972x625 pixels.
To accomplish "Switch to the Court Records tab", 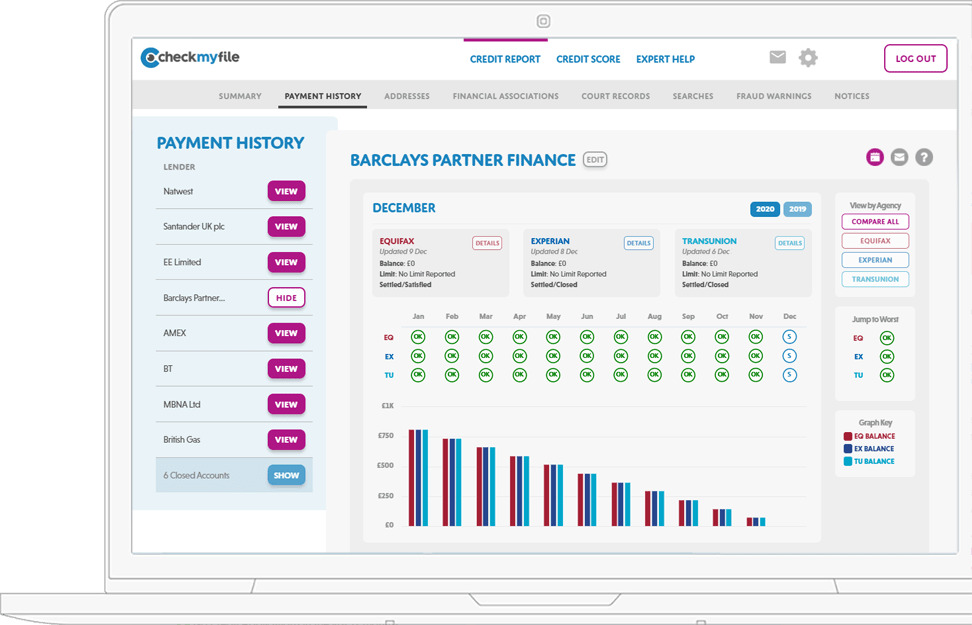I will (x=616, y=96).
